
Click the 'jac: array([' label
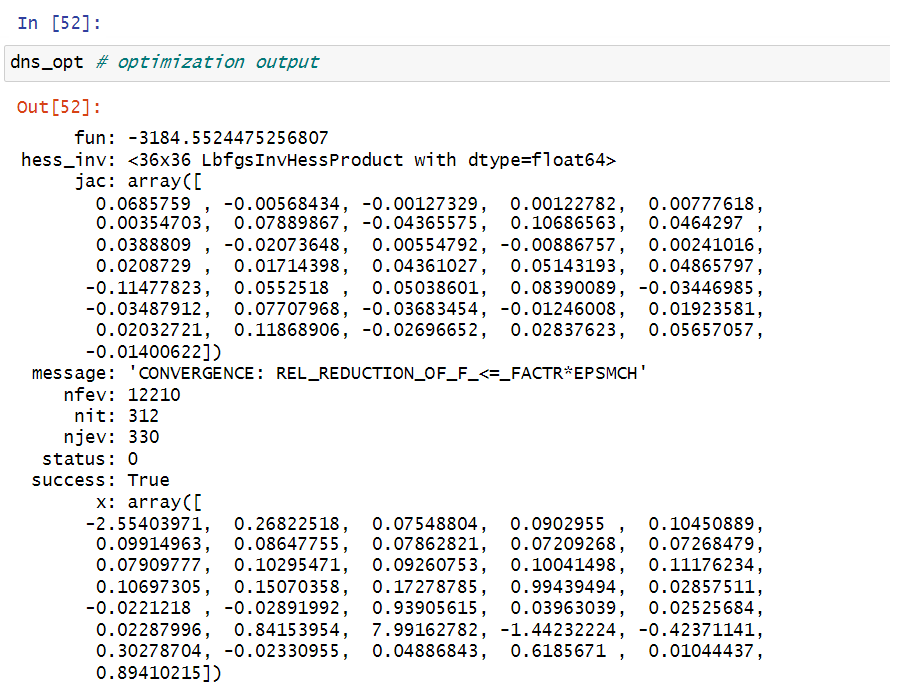[x=138, y=182]
